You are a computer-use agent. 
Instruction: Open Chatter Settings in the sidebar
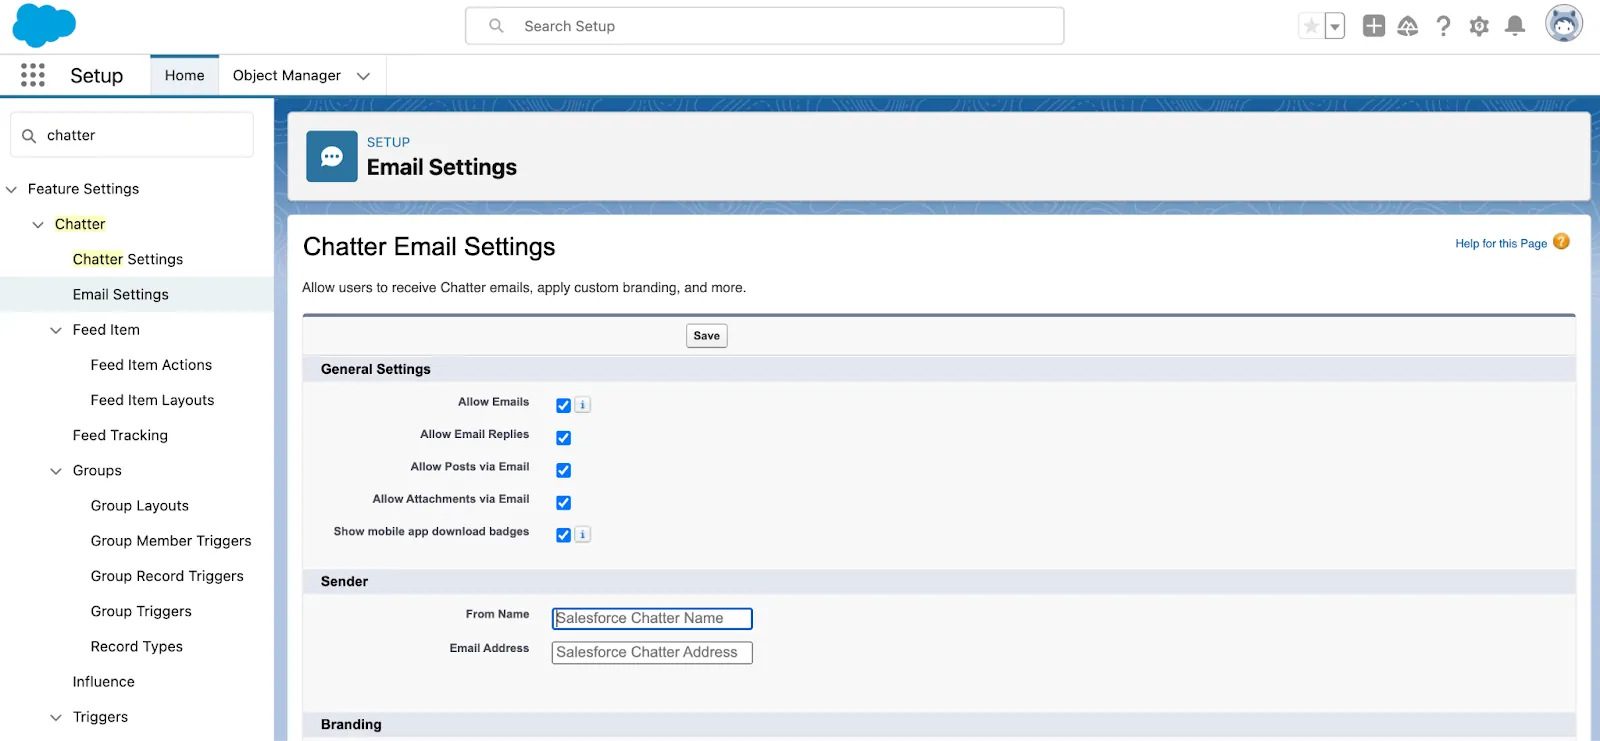pyautogui.click(x=128, y=259)
